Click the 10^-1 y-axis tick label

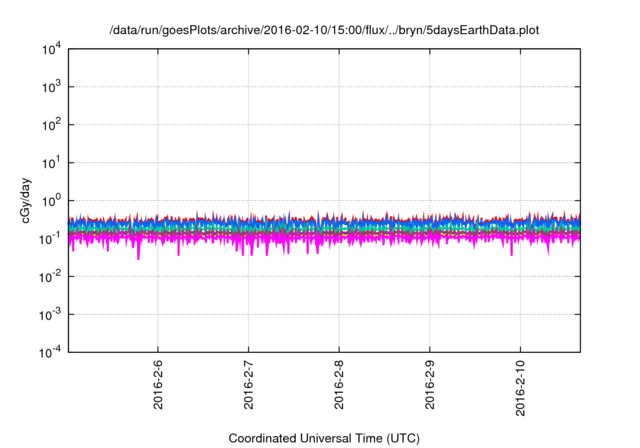(50, 239)
